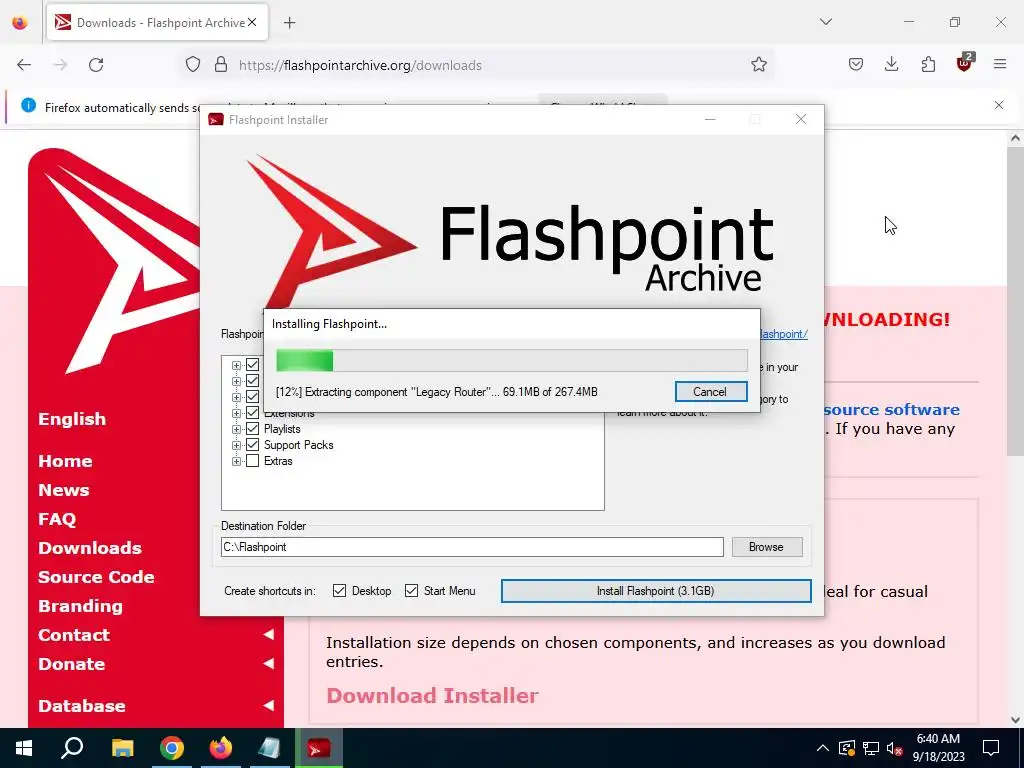Check the Extras component checkbox
1024x768 pixels.
(x=252, y=461)
